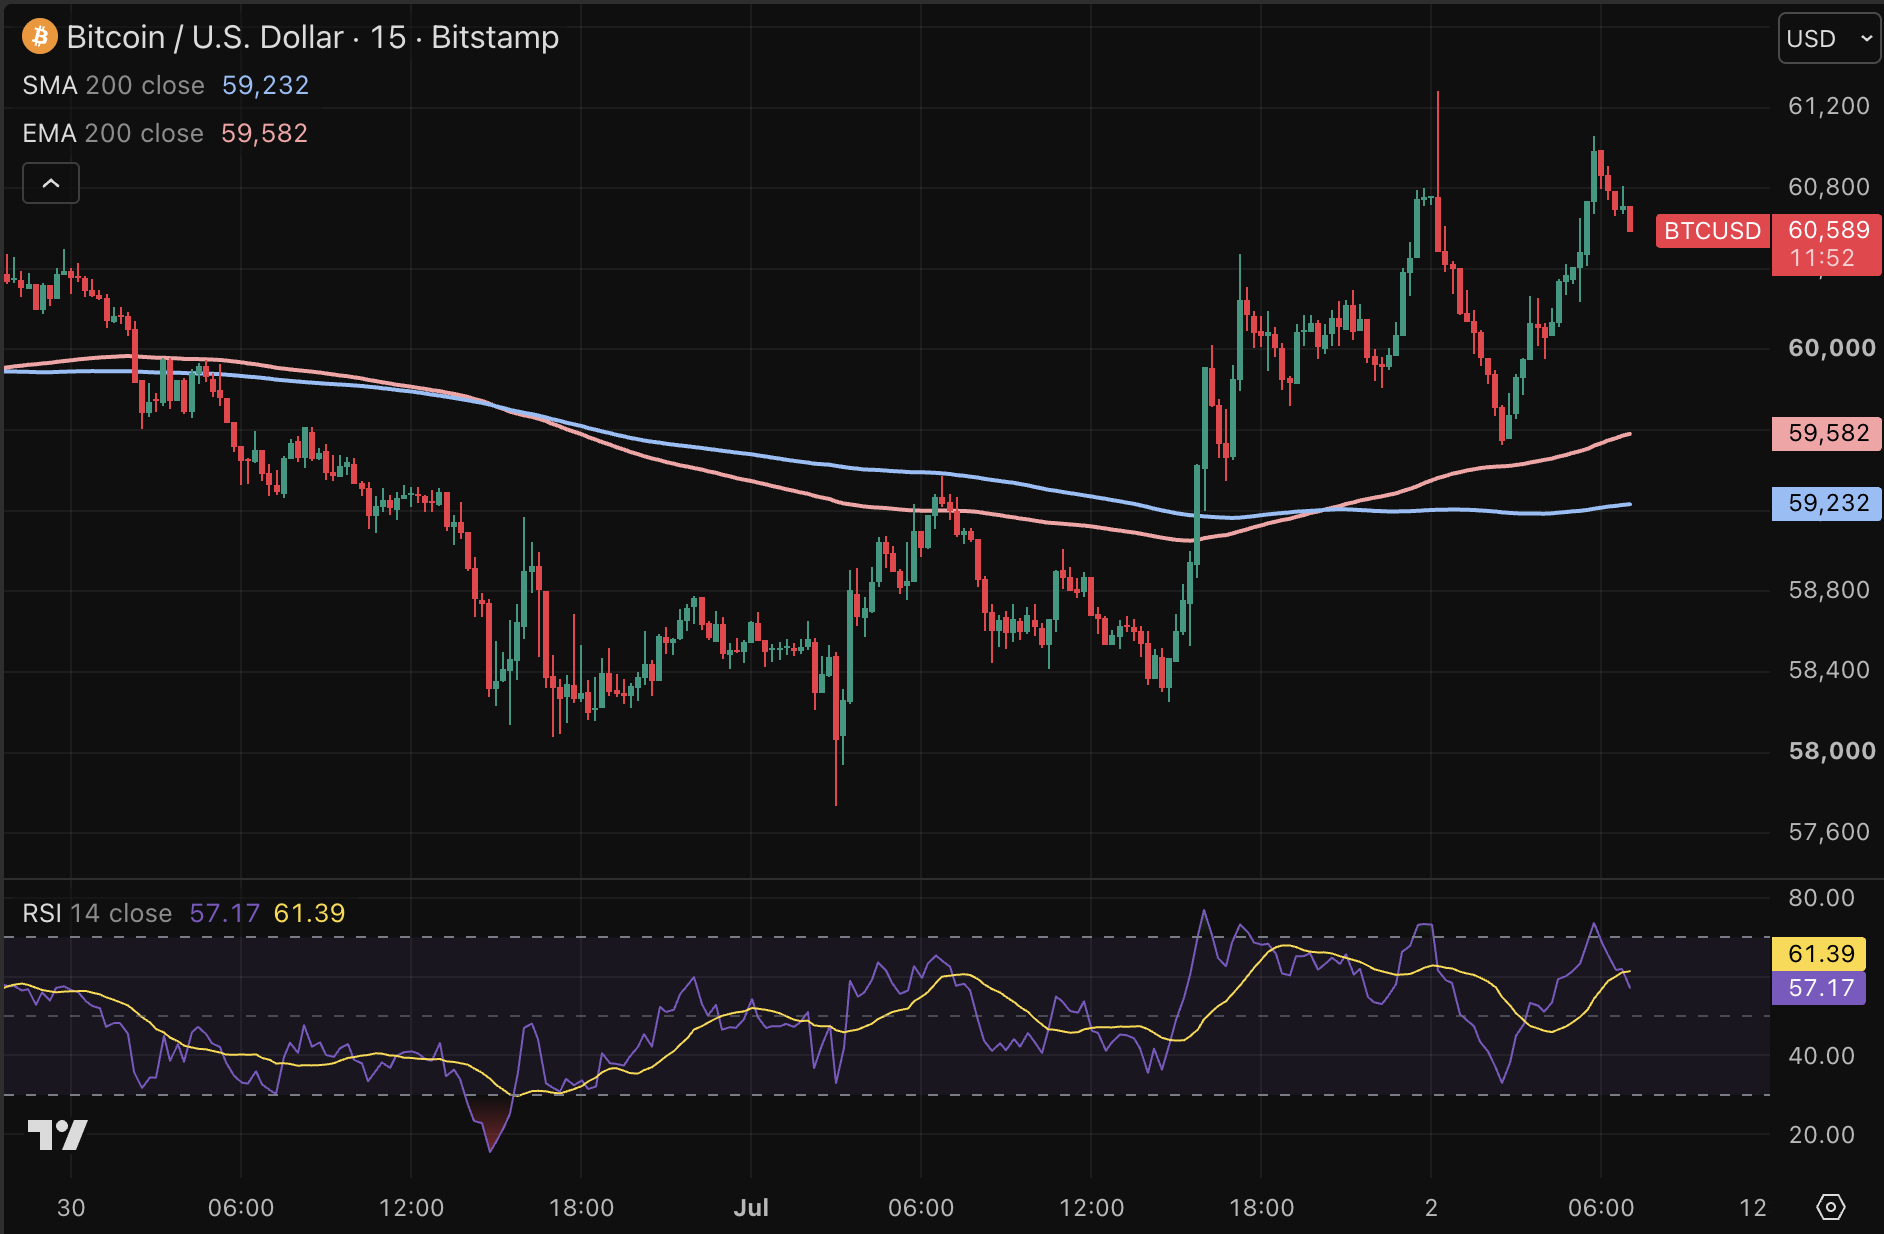Click the 60,000 price axis label

1831,348
